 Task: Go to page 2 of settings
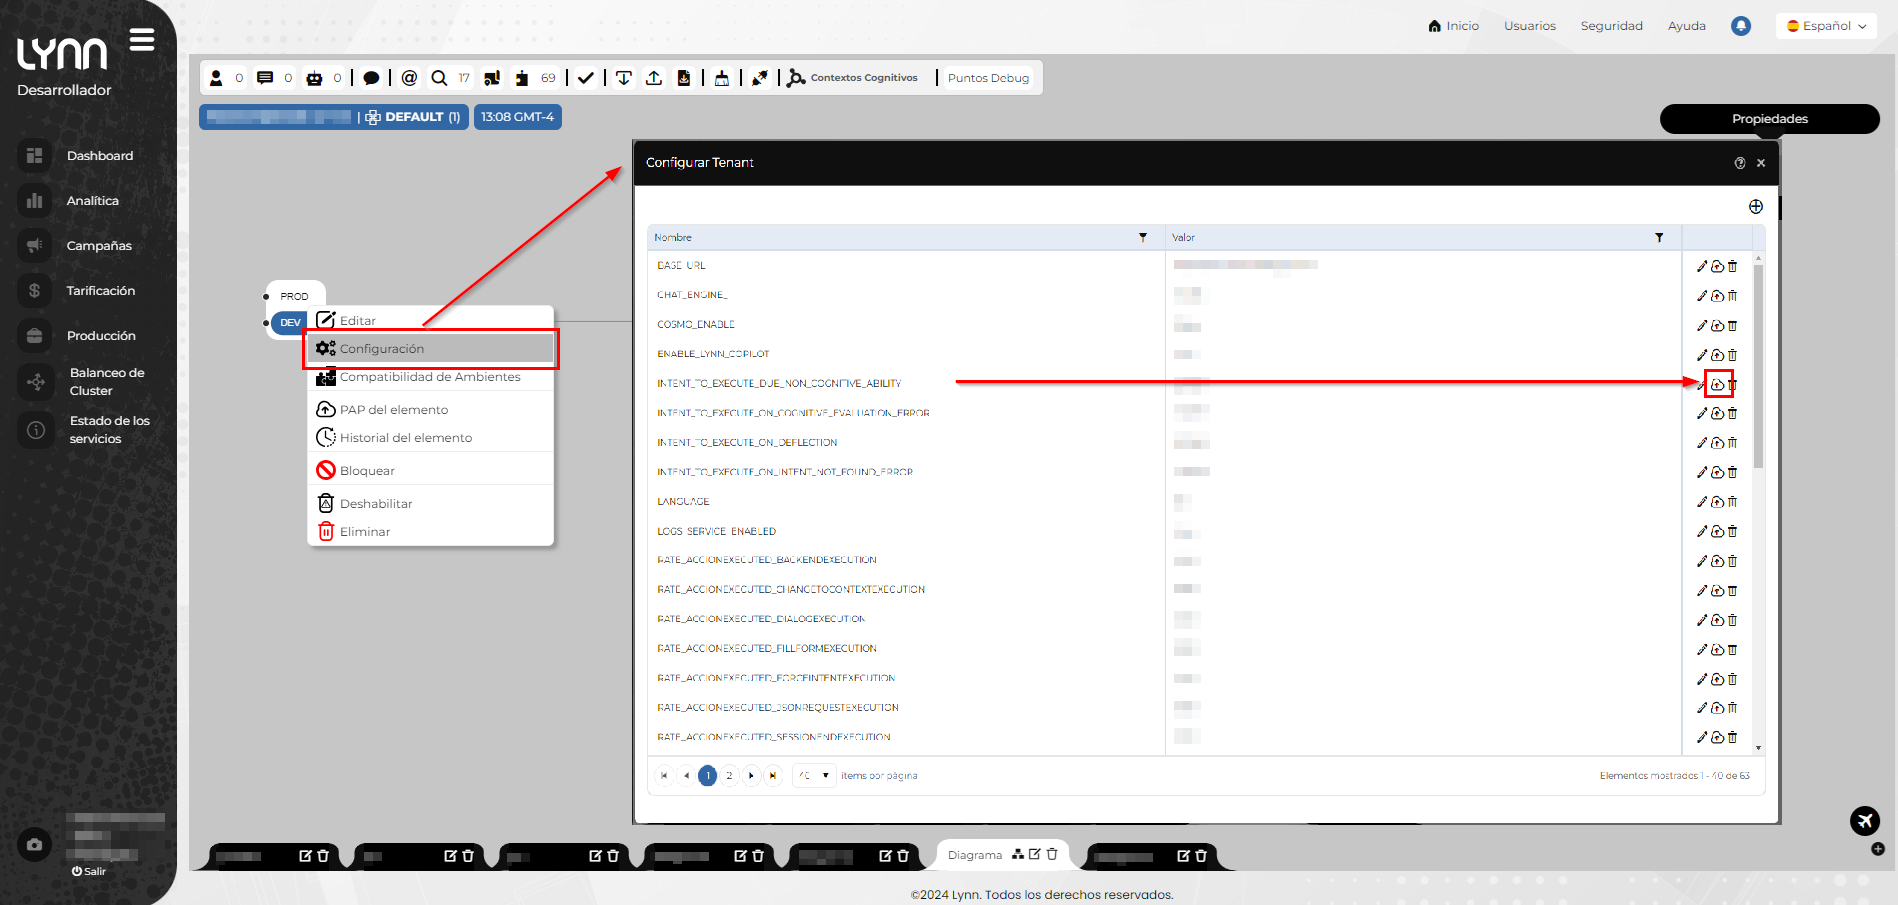click(729, 775)
